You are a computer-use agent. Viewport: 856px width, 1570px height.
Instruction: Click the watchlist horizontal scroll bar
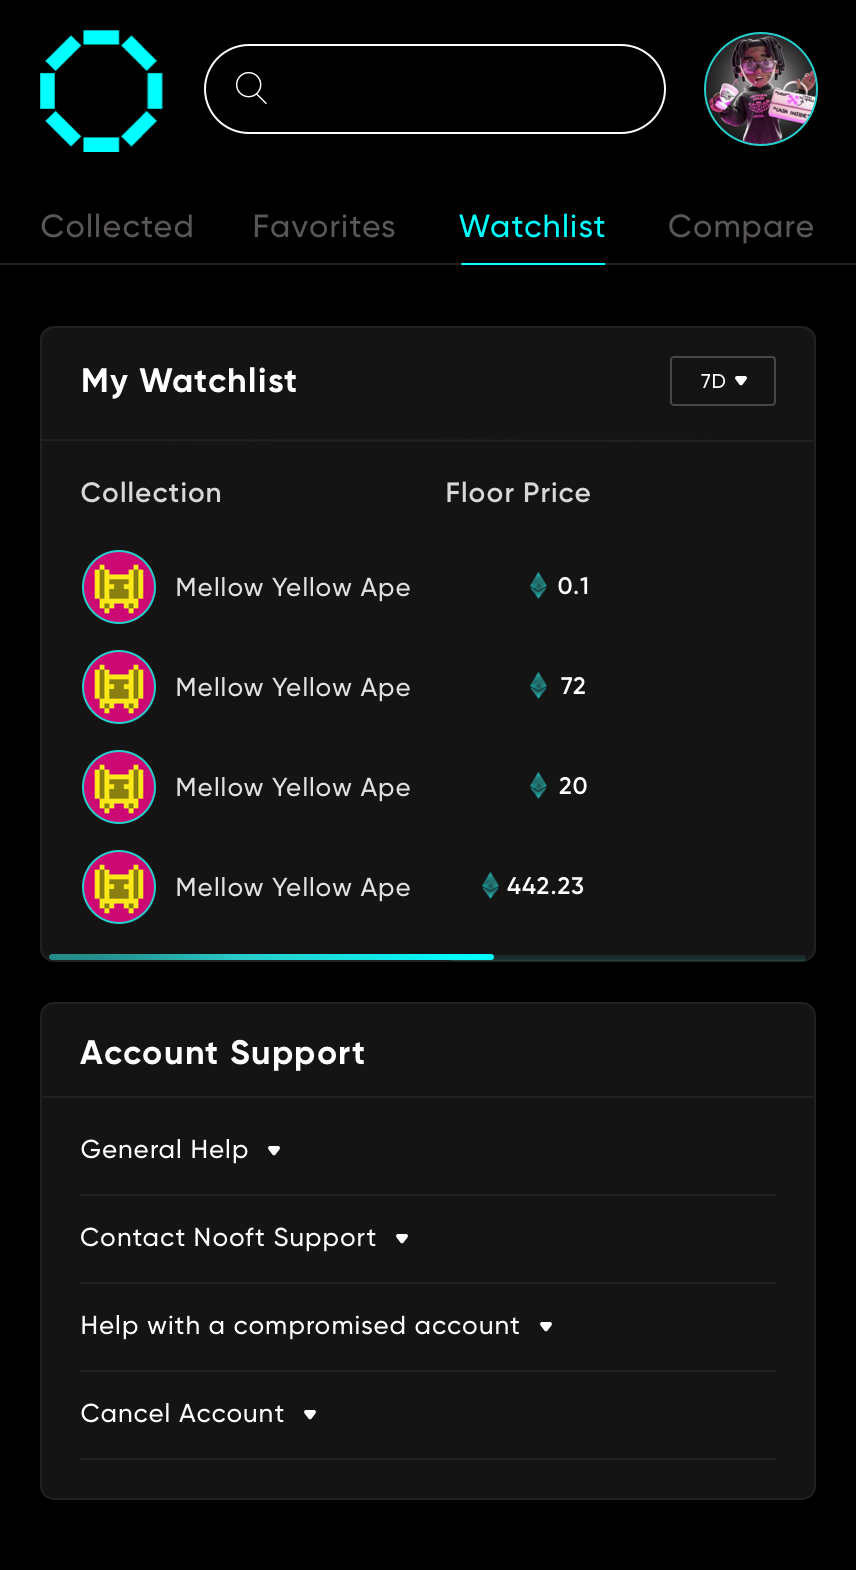[271, 957]
